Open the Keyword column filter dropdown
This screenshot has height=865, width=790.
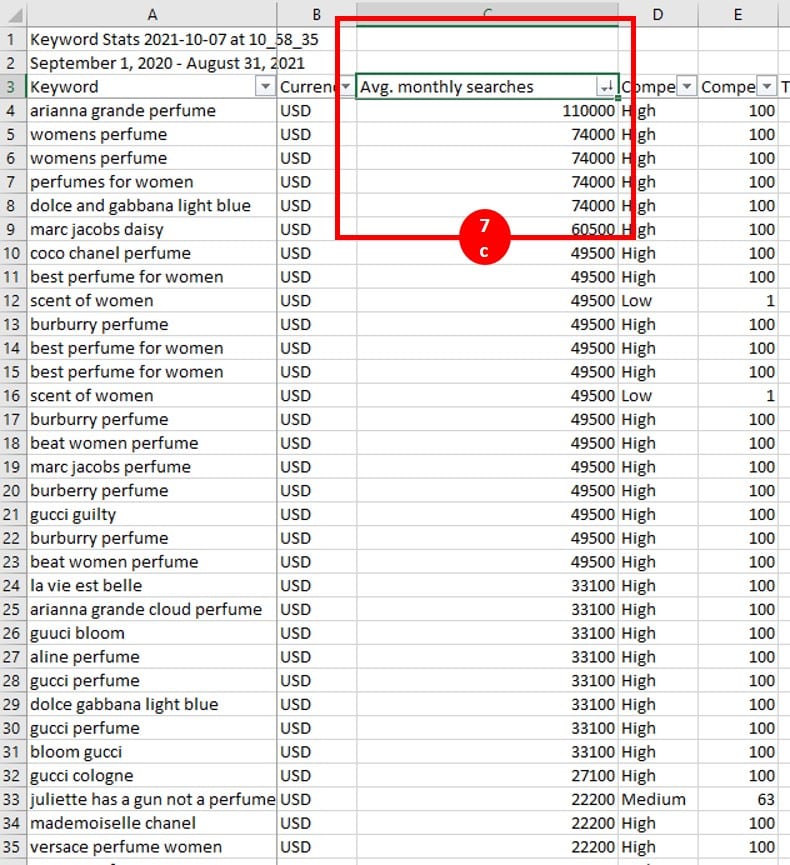click(x=265, y=87)
